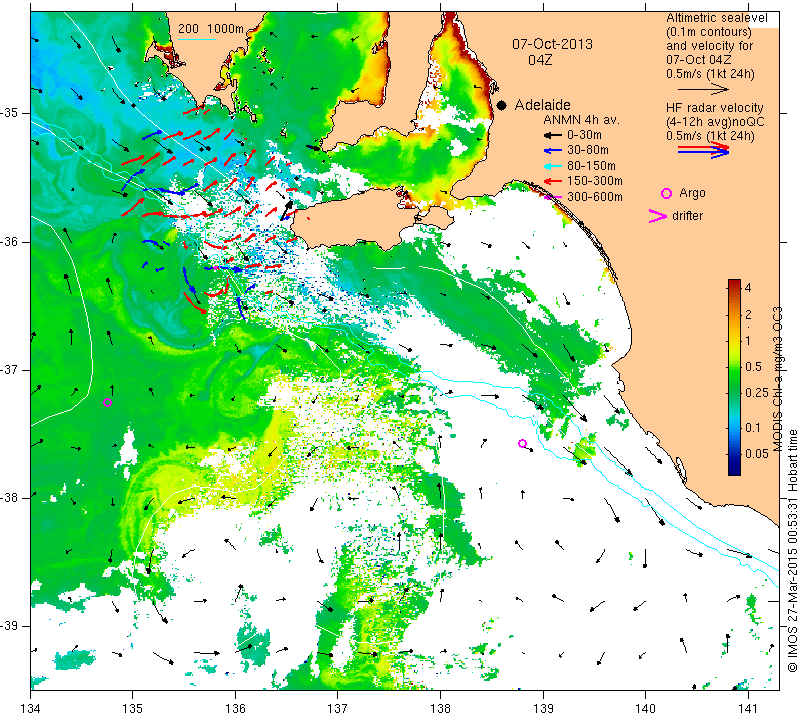Click the dark blue bottom of color bar
Image resolution: width=800 pixels, height=720 pixels.
tap(734, 469)
